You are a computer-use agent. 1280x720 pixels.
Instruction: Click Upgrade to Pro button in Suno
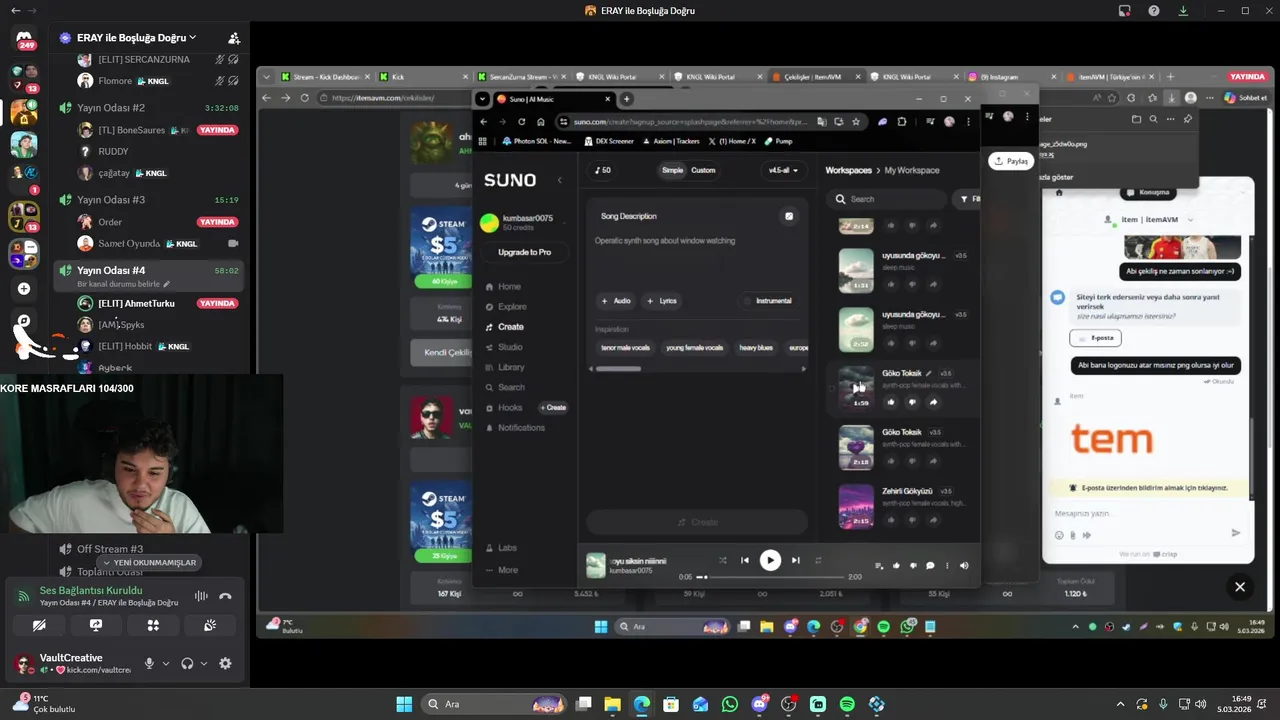pyautogui.click(x=524, y=252)
